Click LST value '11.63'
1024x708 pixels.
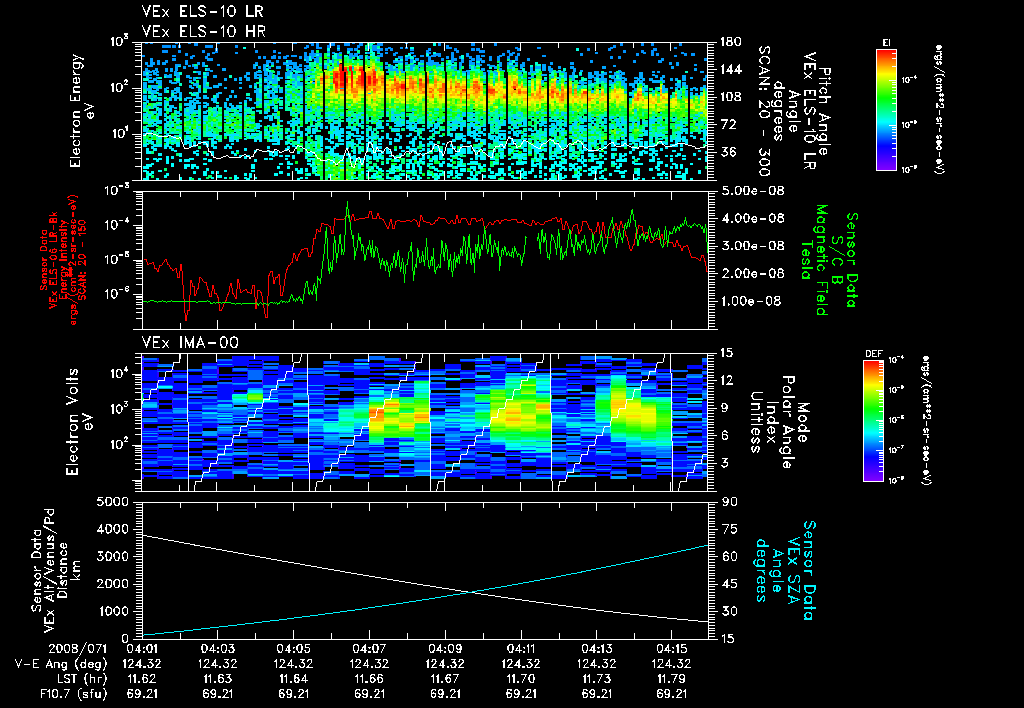point(217,679)
